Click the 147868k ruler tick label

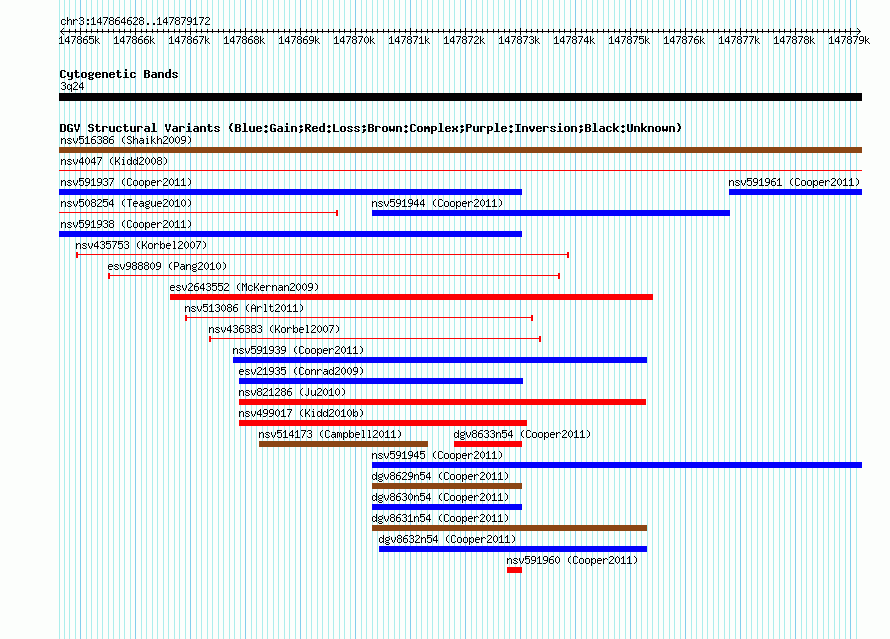tap(244, 40)
